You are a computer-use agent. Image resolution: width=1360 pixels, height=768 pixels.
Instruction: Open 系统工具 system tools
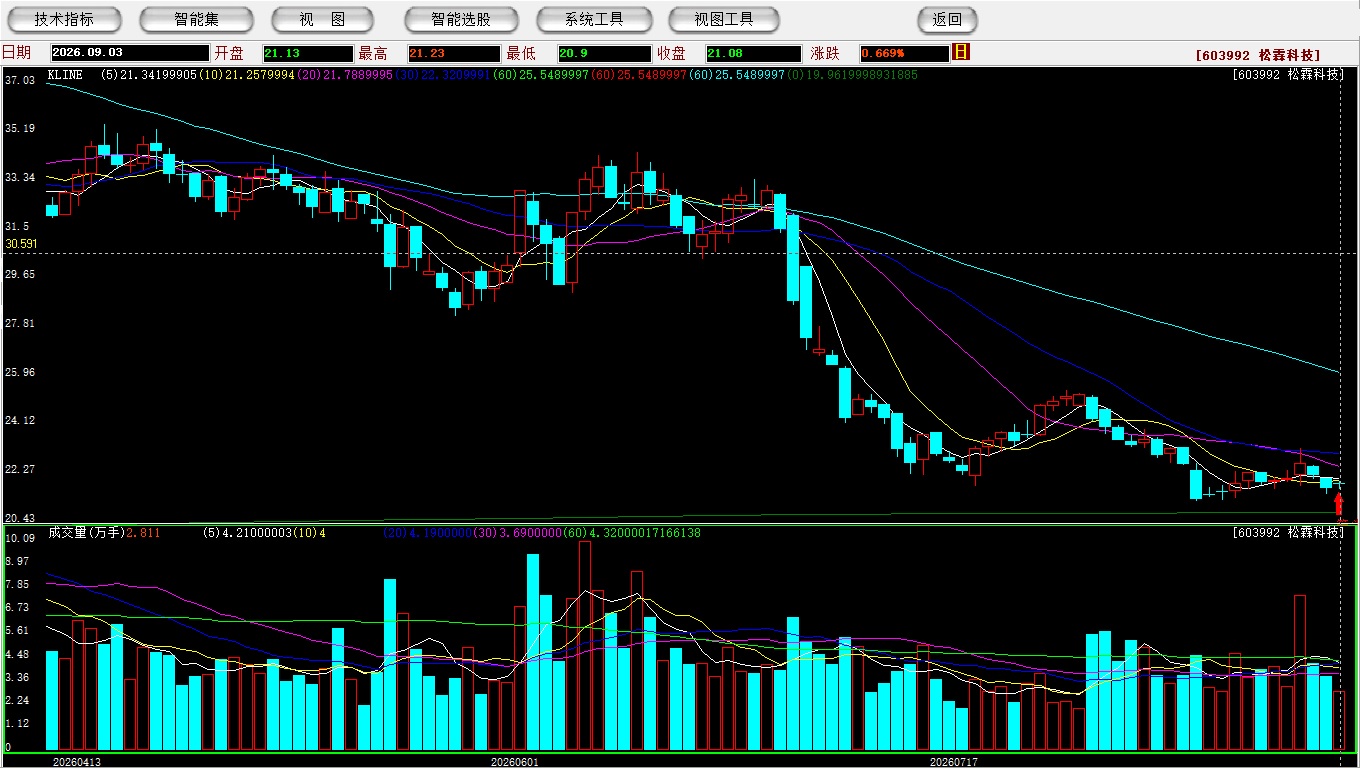point(594,19)
